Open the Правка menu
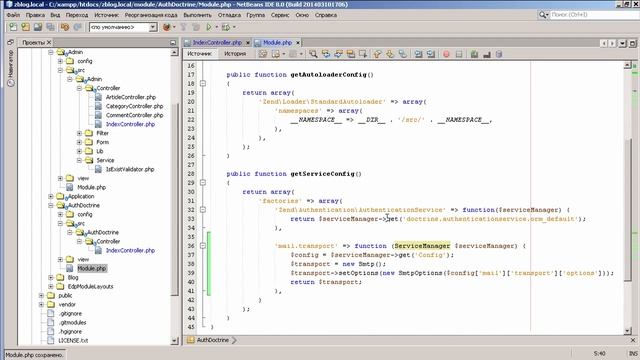This screenshot has height=360, width=640. tap(35, 15)
